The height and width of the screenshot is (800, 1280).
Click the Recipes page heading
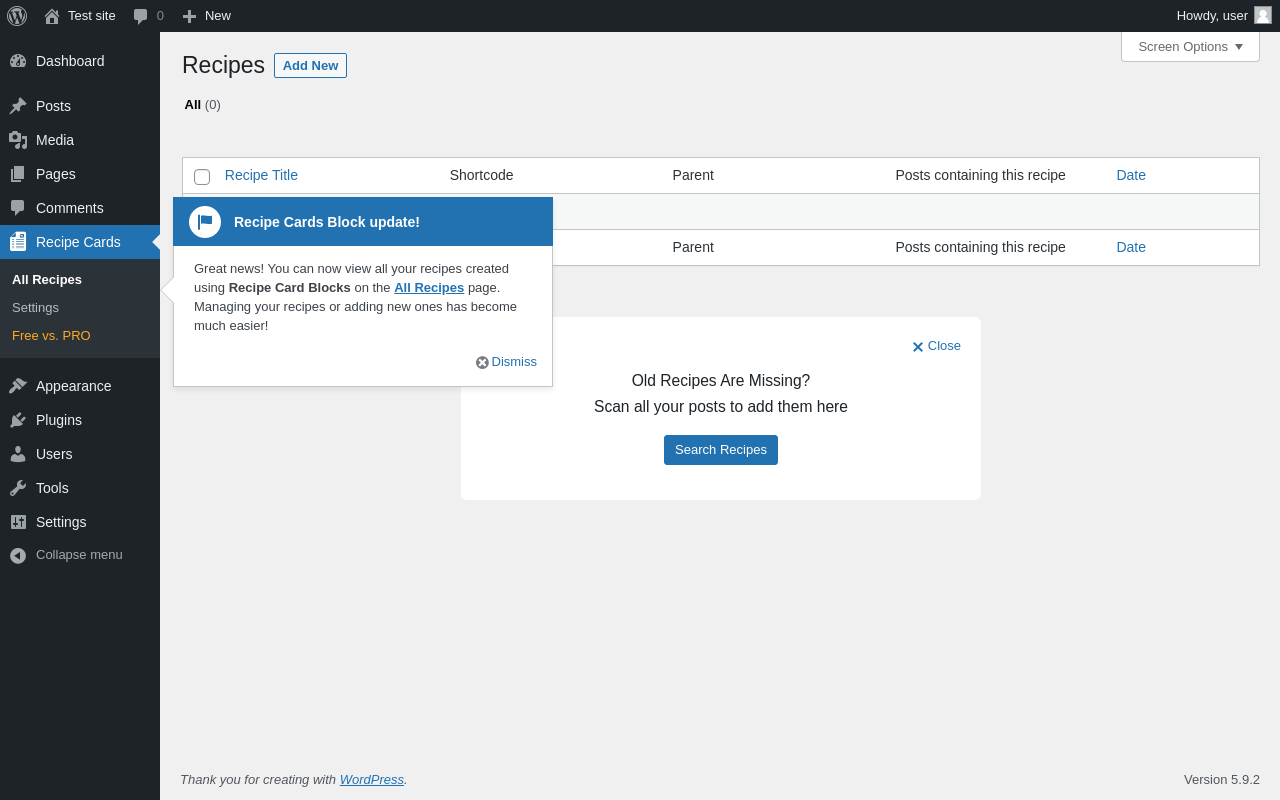223,65
